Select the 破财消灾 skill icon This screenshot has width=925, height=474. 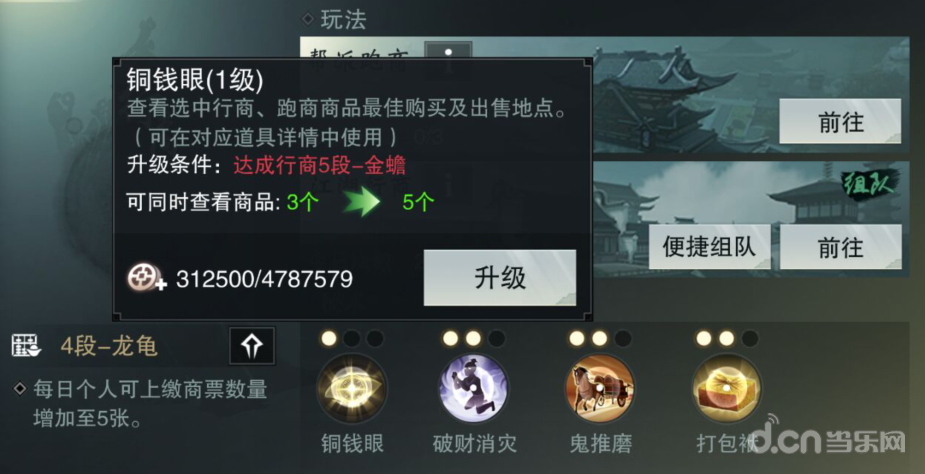coord(474,388)
